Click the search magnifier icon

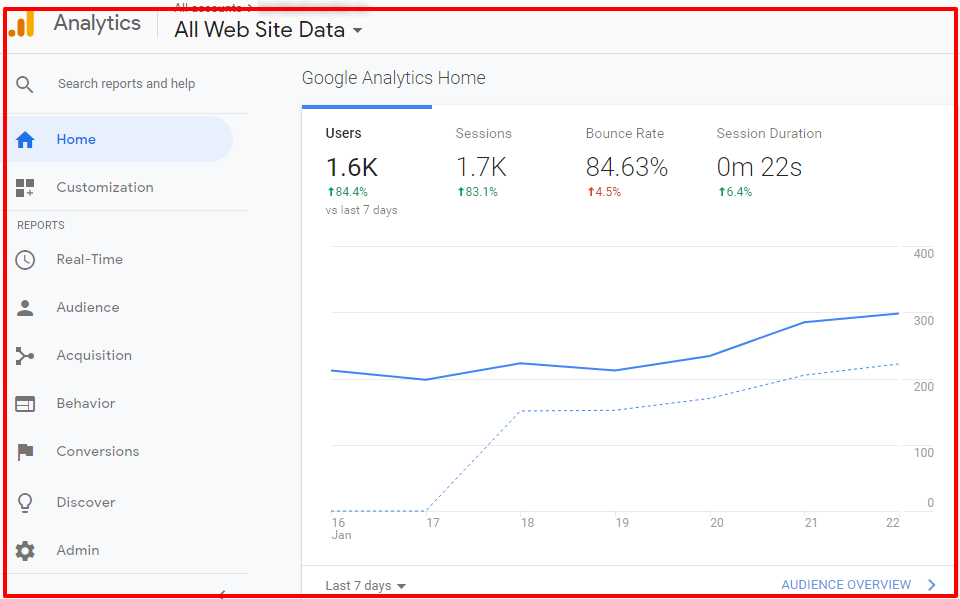(24, 84)
